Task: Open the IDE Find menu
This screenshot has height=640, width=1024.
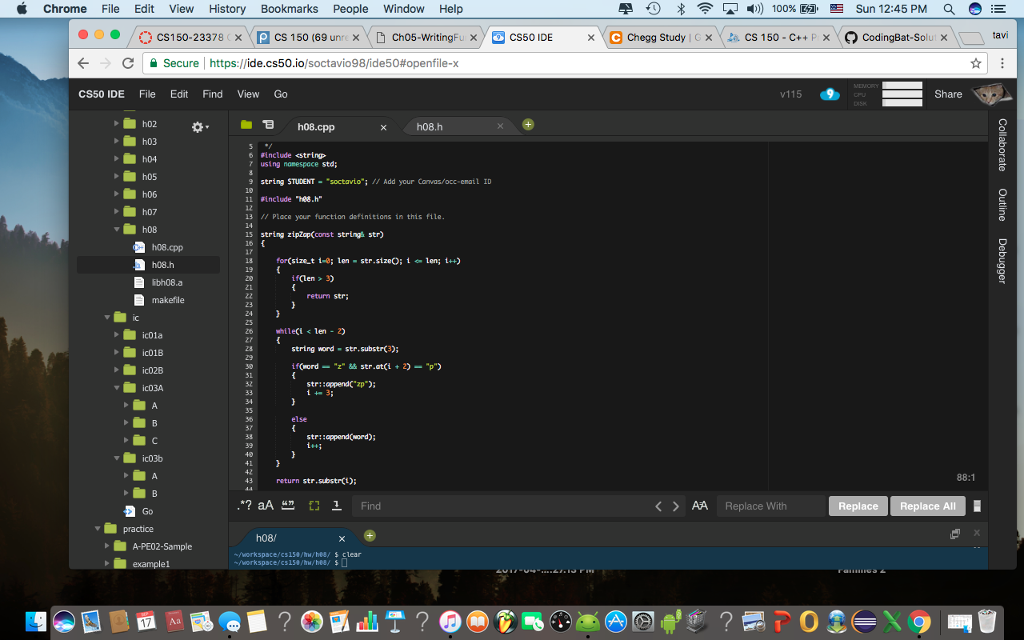Action: 212,94
